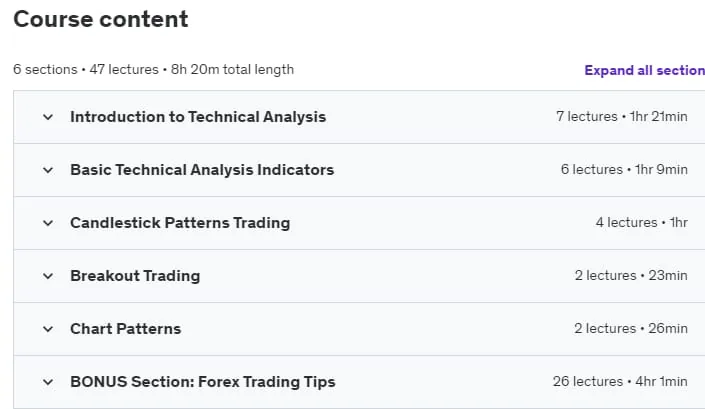The image size is (705, 409).
Task: Click the 6 lectures 1hr 9min label
Action: (624, 169)
